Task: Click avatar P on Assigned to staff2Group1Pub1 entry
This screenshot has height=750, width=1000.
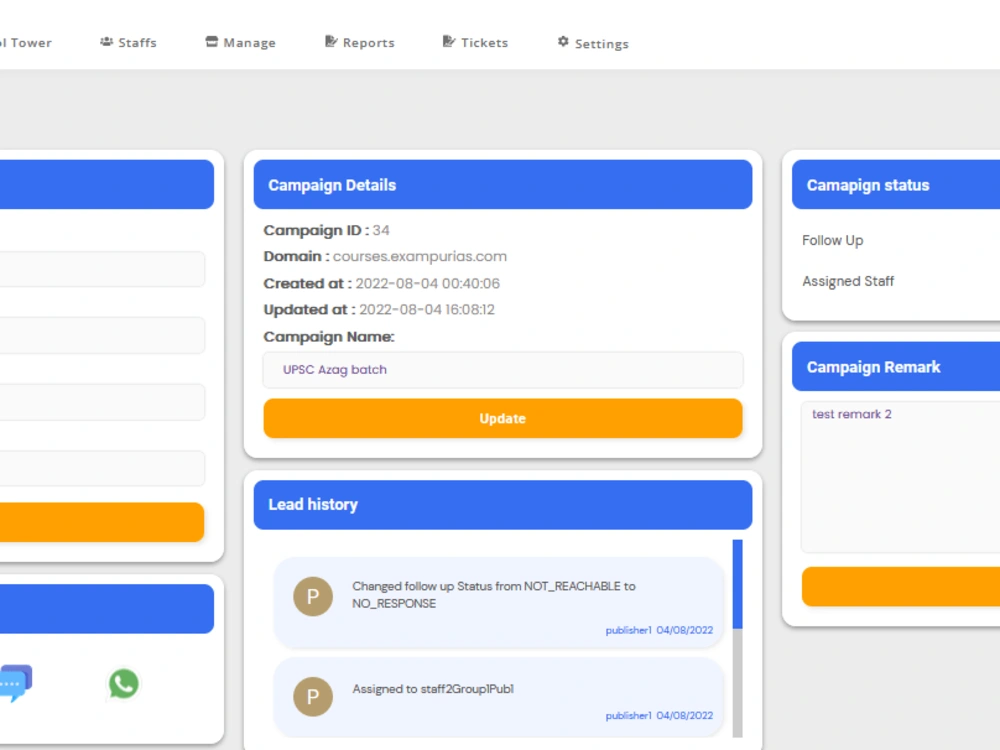Action: click(x=312, y=696)
